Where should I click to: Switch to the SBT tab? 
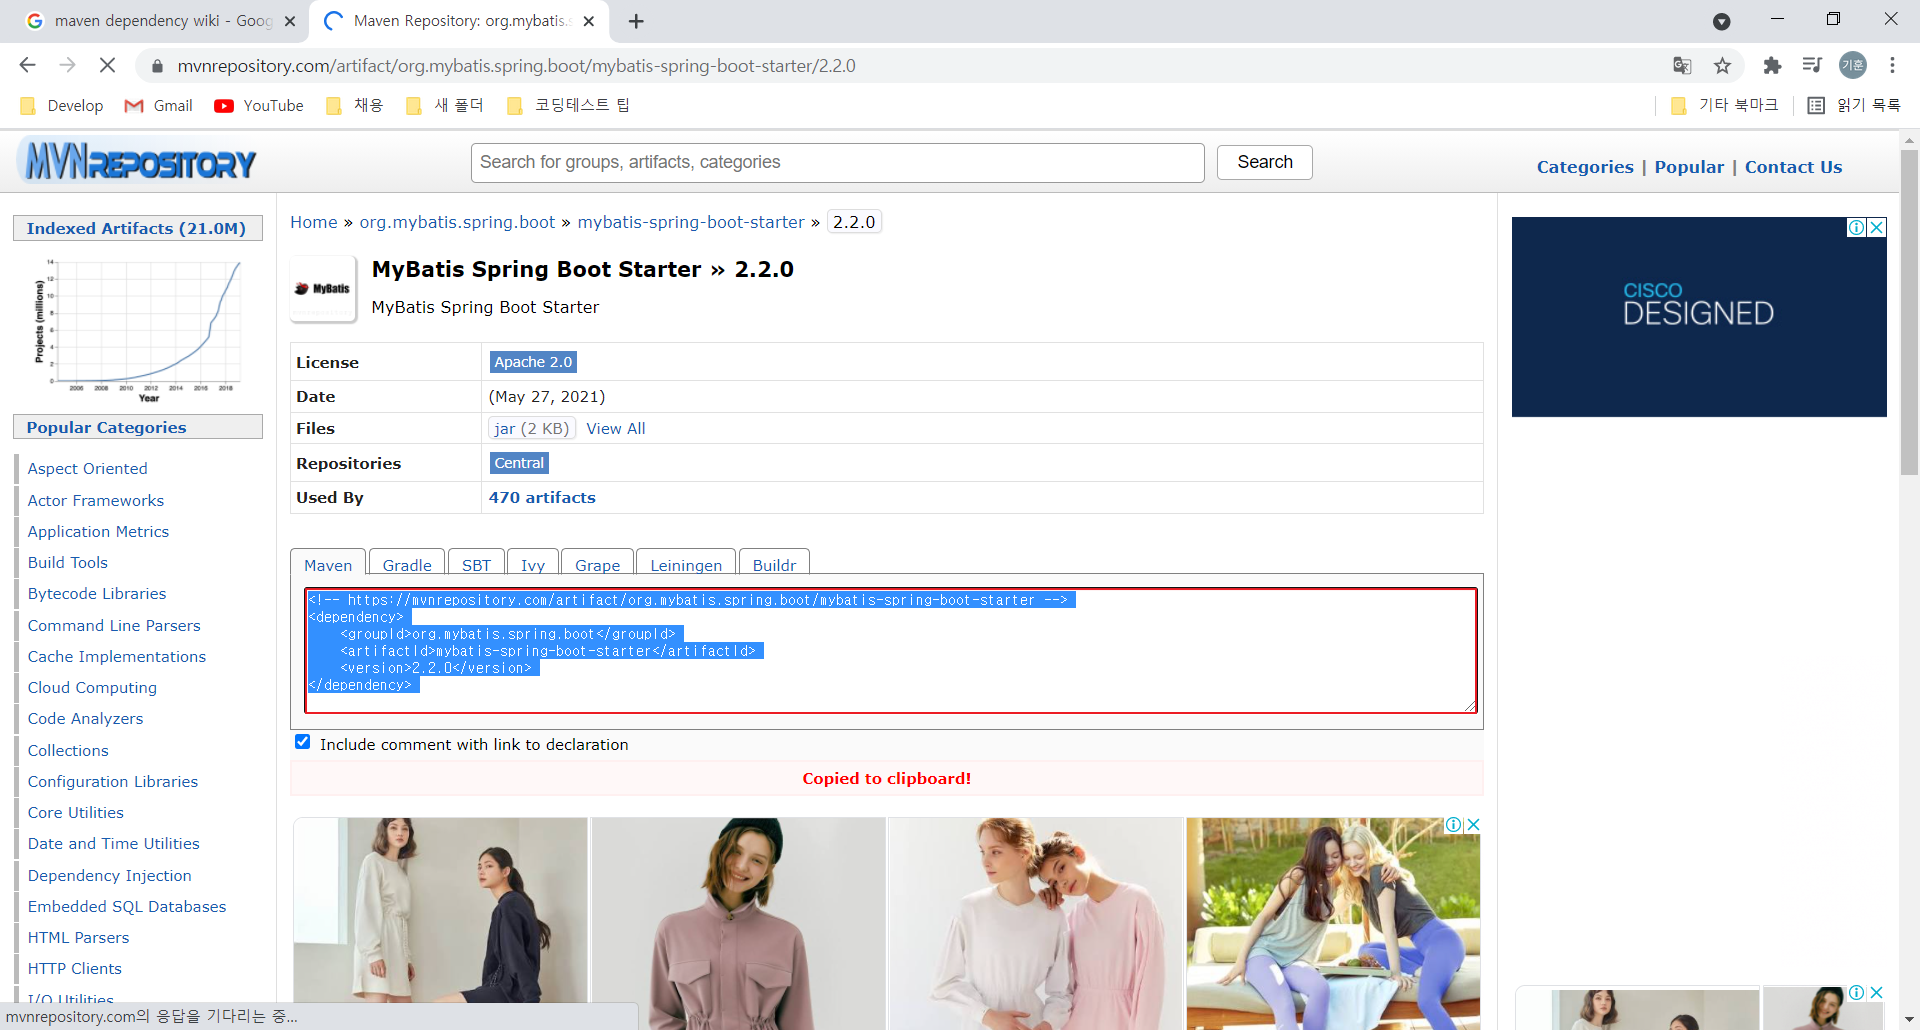476,564
